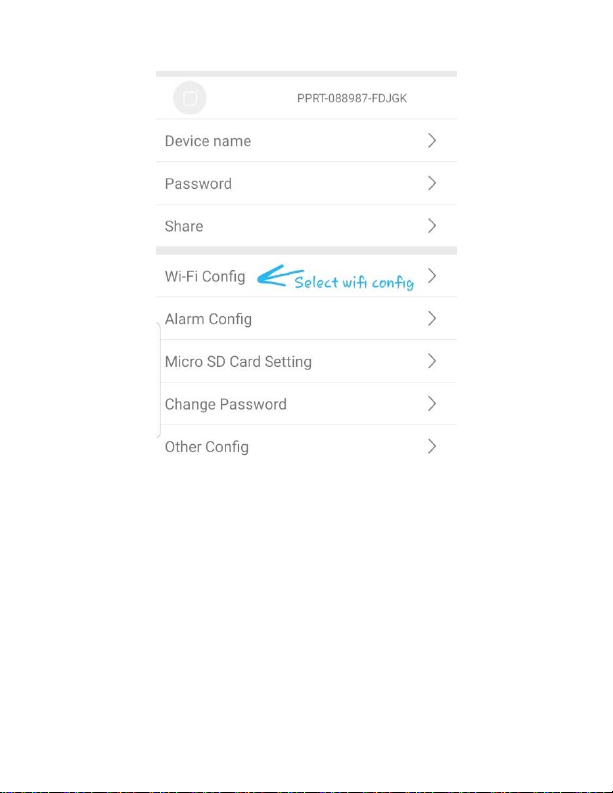Screen dimensions: 613x793
Task: Open Alarm Config settings
Action: point(306,319)
